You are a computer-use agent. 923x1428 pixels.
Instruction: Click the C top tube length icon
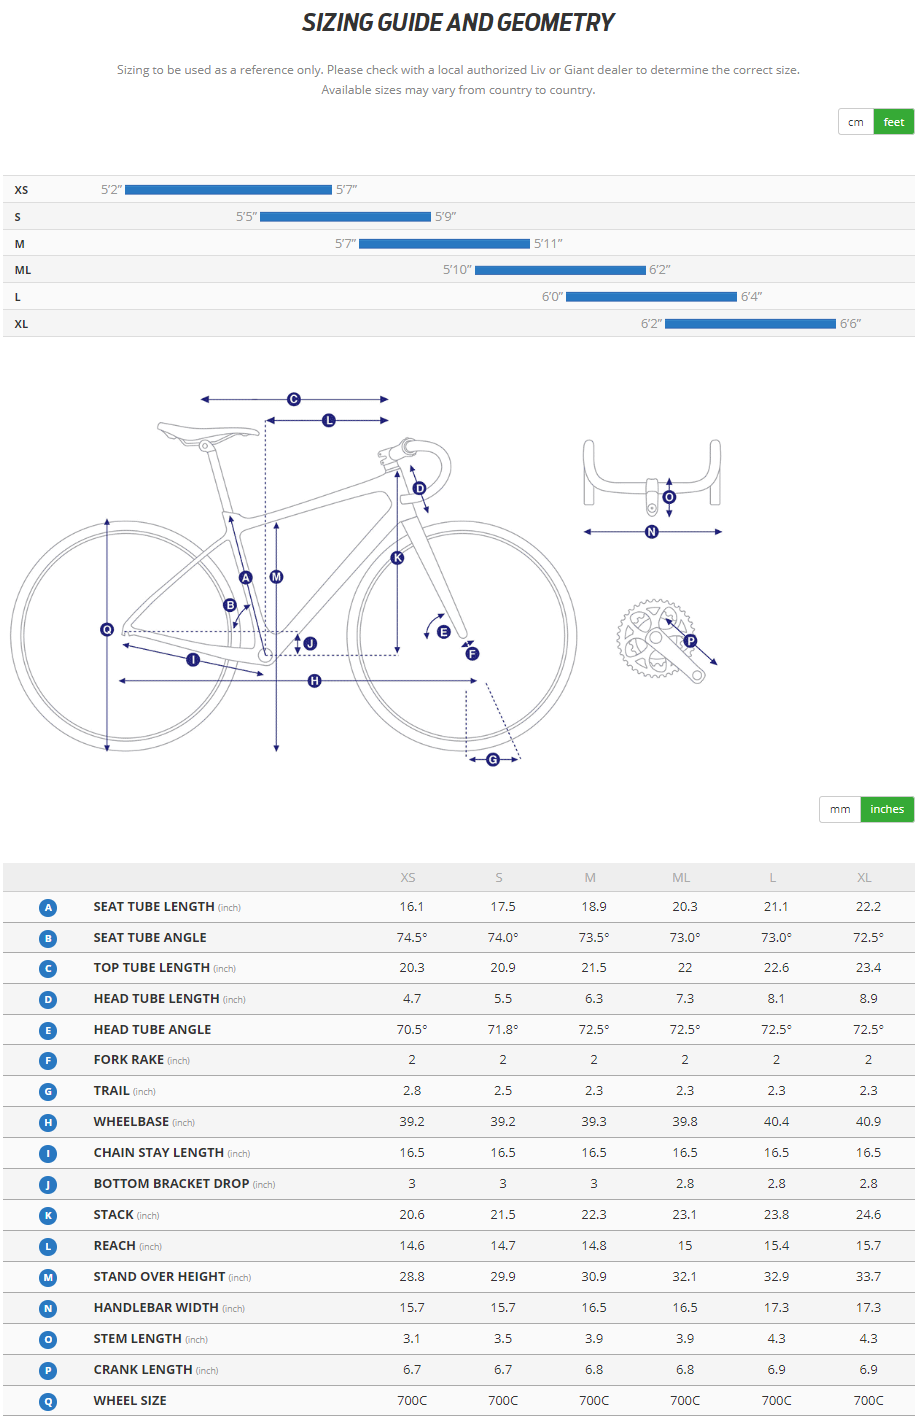click(48, 969)
